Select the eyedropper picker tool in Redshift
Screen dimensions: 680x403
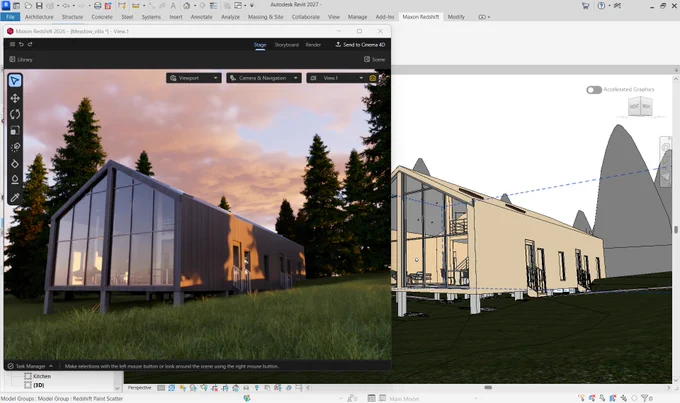[x=15, y=197]
